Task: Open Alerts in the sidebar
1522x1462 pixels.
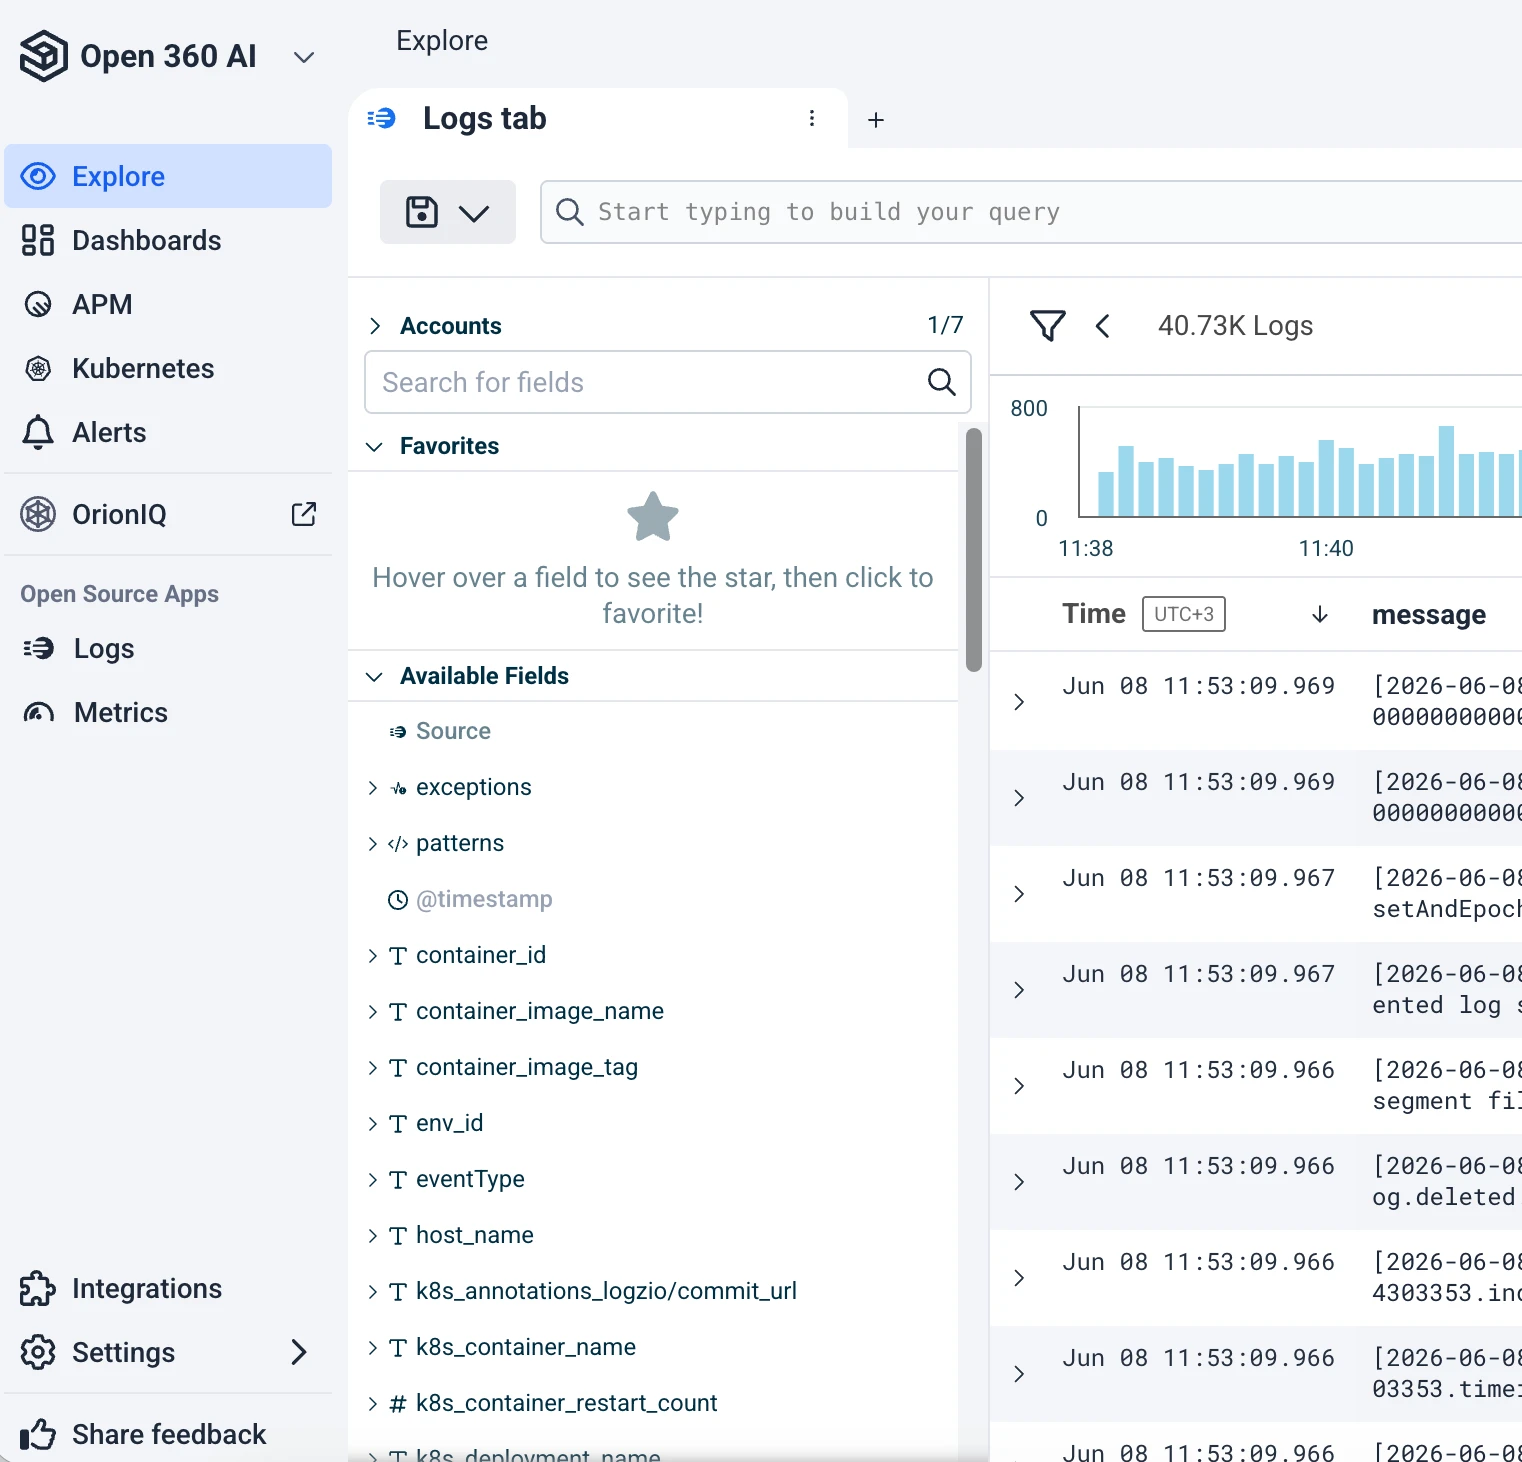Action: [168, 432]
